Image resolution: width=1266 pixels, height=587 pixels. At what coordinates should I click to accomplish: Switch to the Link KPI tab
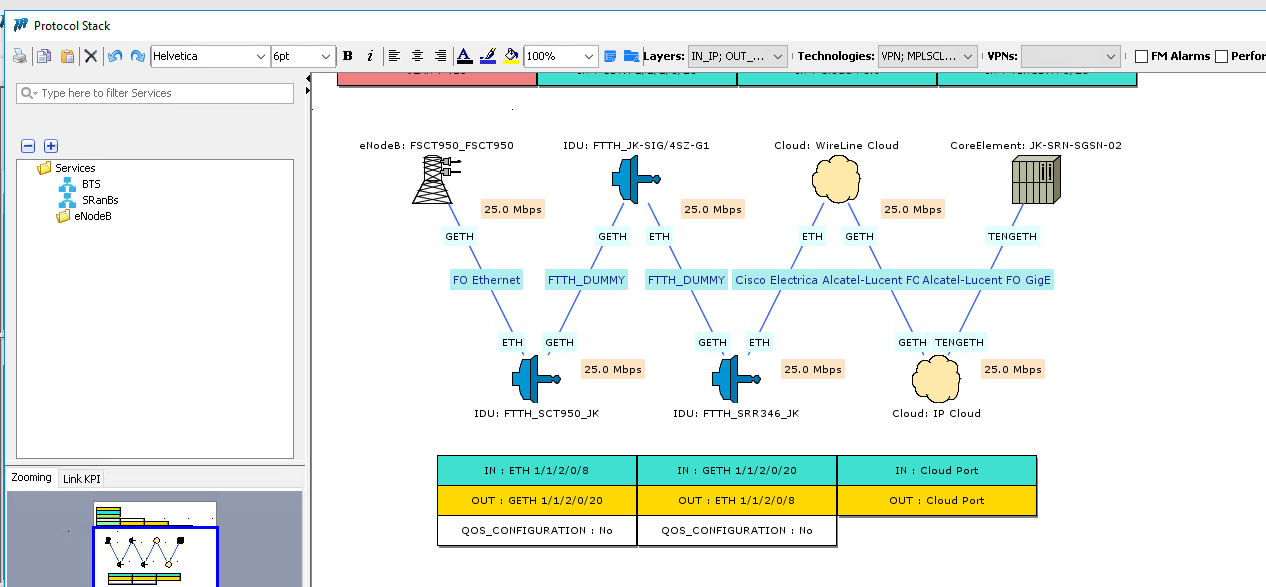82,478
